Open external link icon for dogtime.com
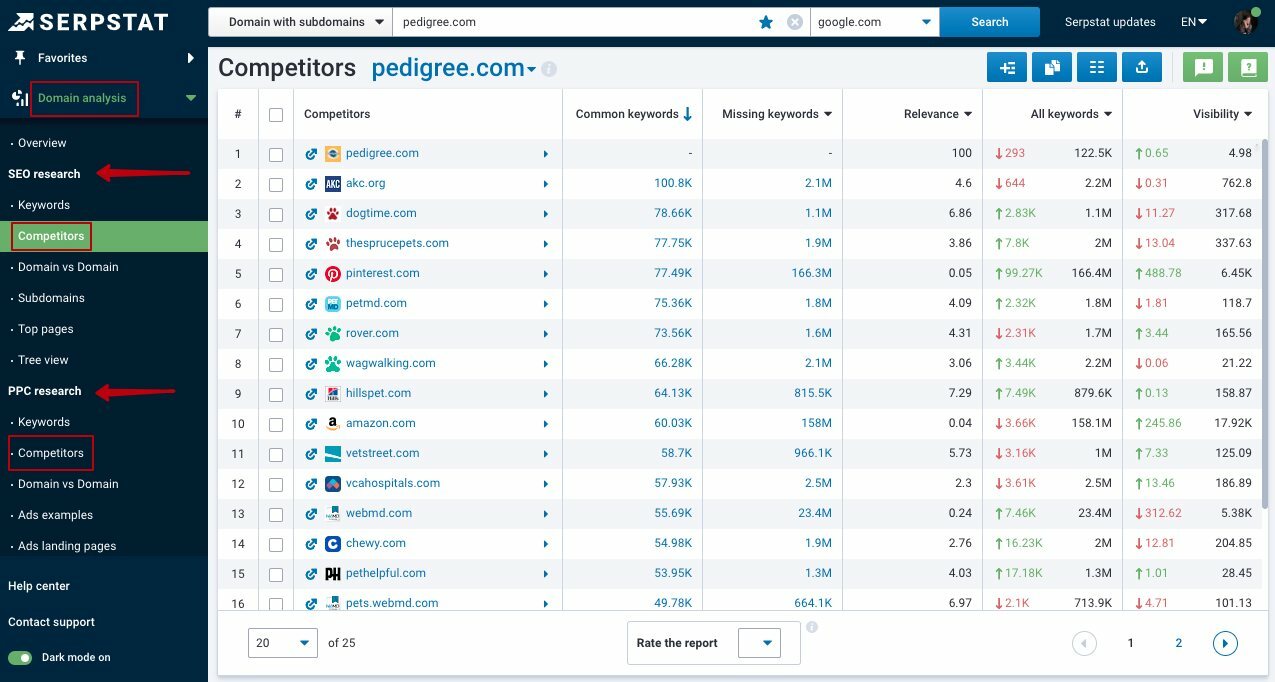1275x682 pixels. (x=311, y=214)
